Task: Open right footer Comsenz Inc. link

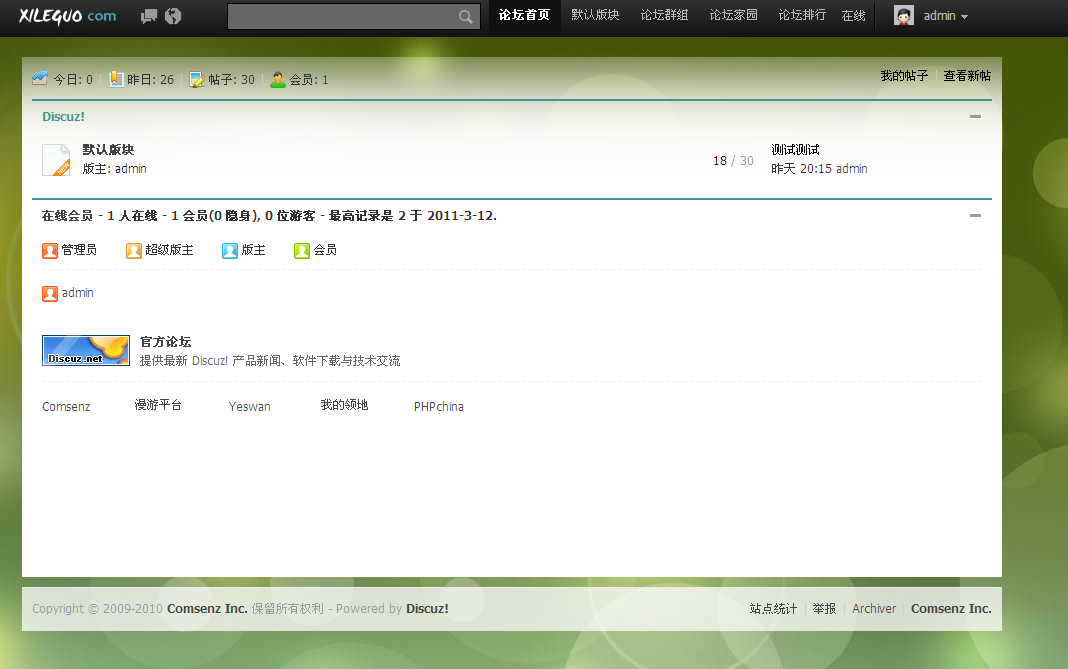Action: click(x=952, y=608)
